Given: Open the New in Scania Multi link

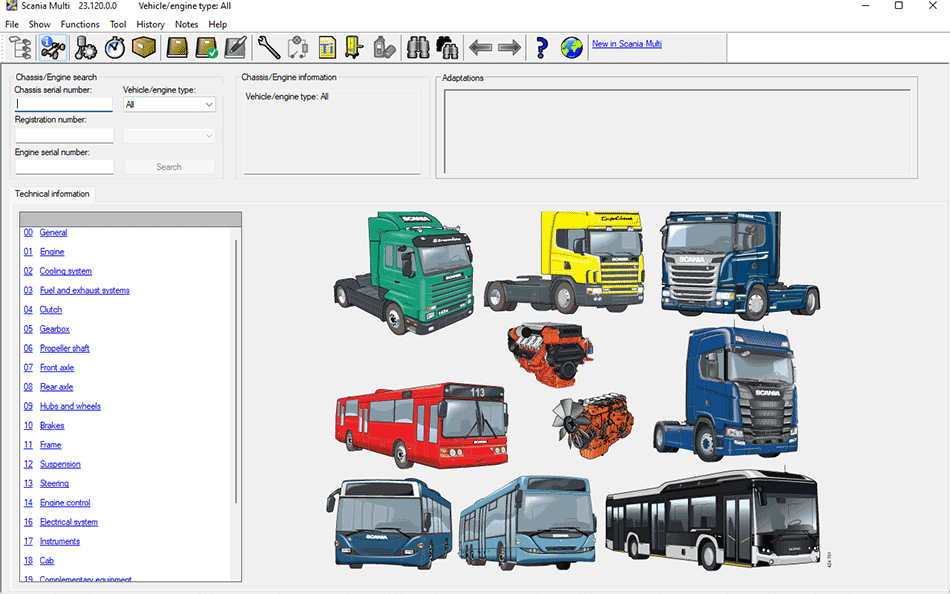Looking at the screenshot, I should tap(627, 44).
